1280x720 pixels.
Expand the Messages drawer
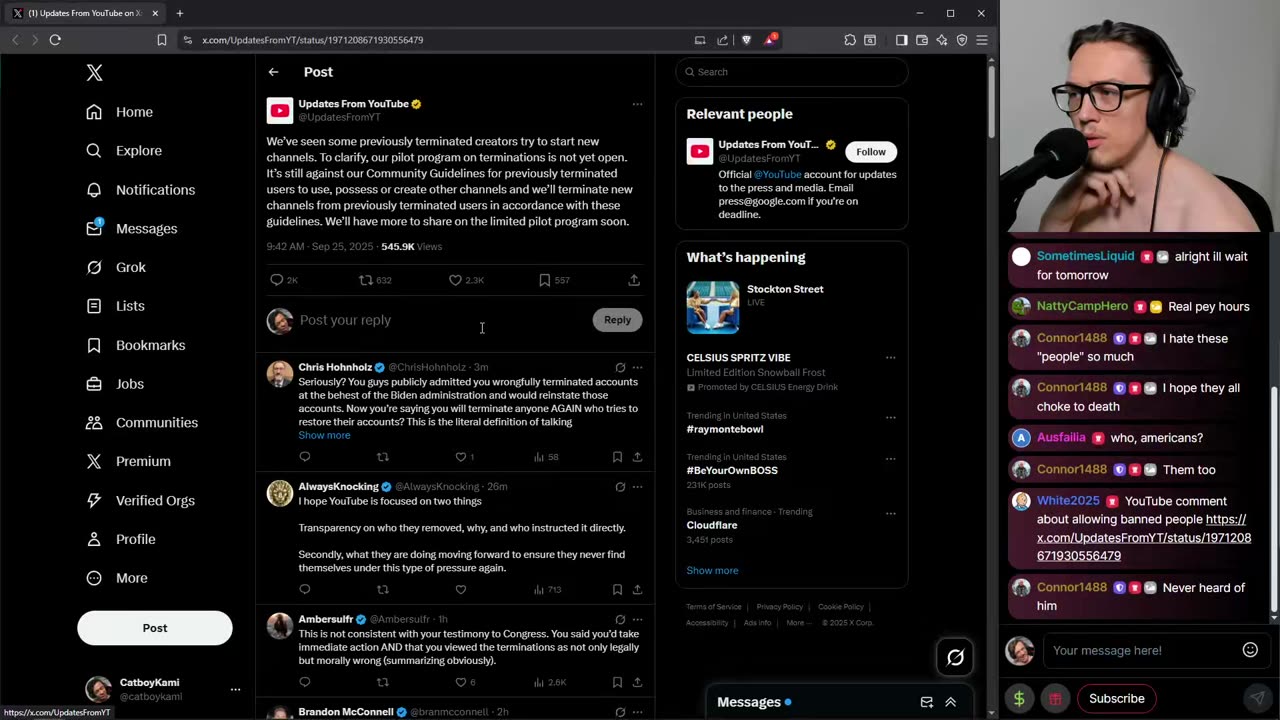(x=950, y=702)
